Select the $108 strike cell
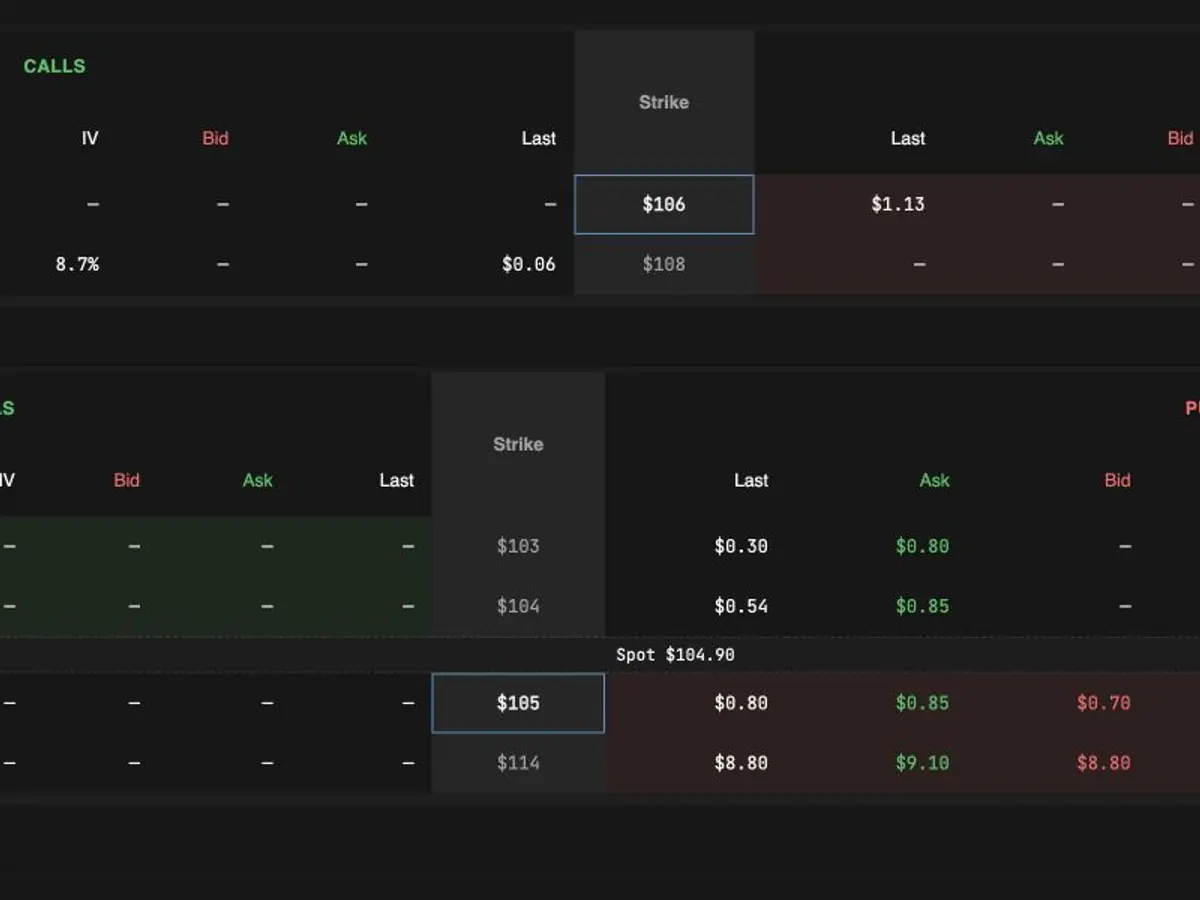The width and height of the screenshot is (1200, 900). tap(664, 264)
